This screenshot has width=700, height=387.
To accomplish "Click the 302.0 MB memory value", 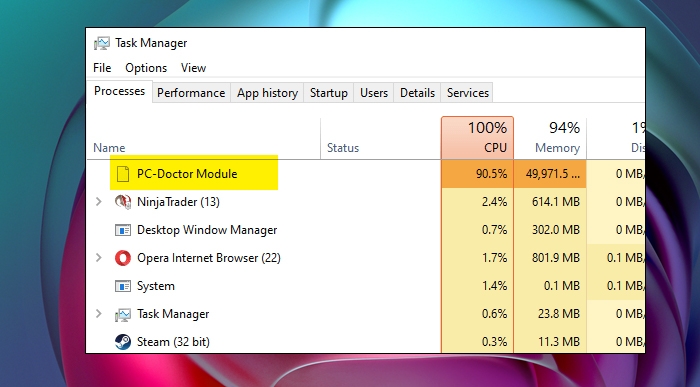I will 556,230.
